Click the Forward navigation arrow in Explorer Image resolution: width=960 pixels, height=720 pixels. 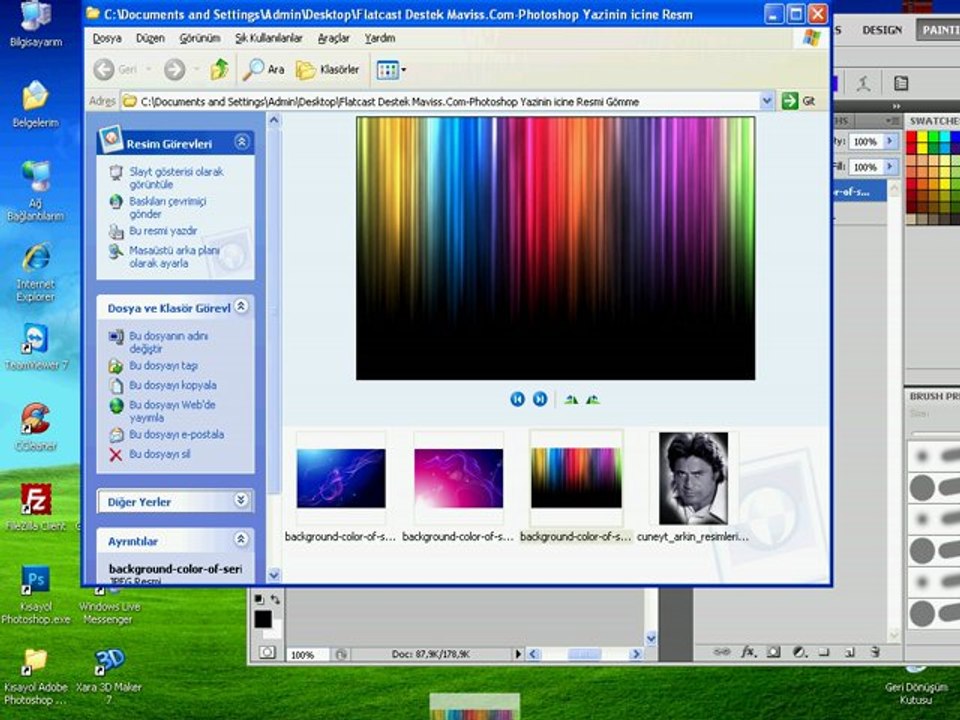click(174, 69)
